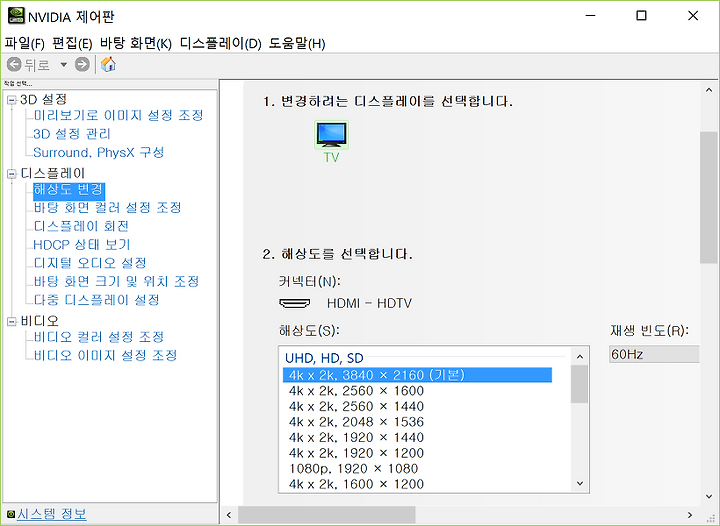
Task: Select resolution 4k x 2k, 2560 × 1600
Action: coord(356,391)
